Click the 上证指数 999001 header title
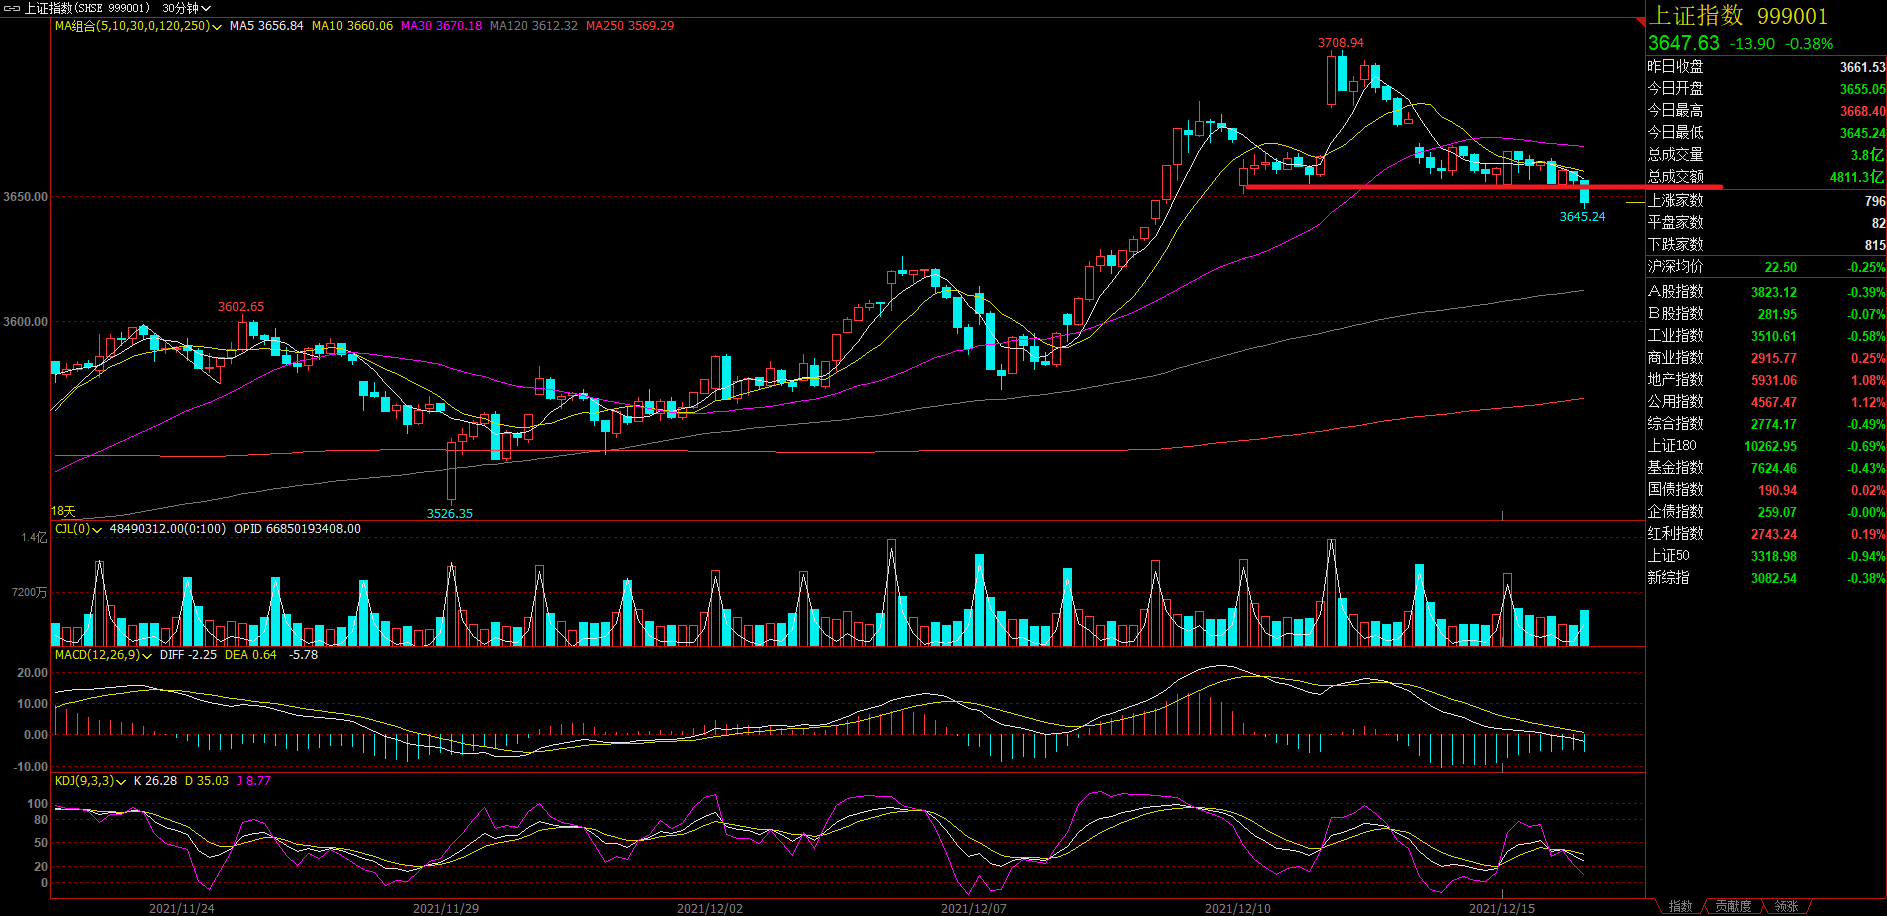The width and height of the screenshot is (1887, 916). click(x=1738, y=16)
